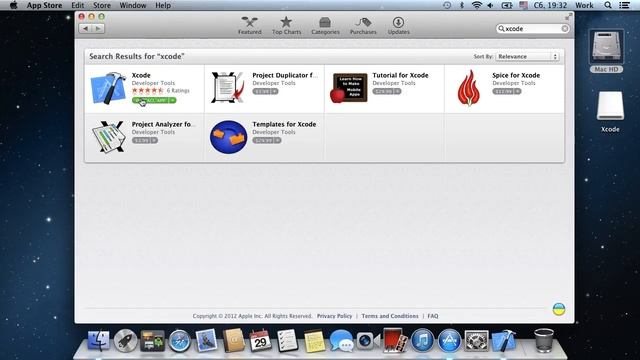
Task: Click the price button for Tutorial for Xcode
Action: click(x=387, y=91)
